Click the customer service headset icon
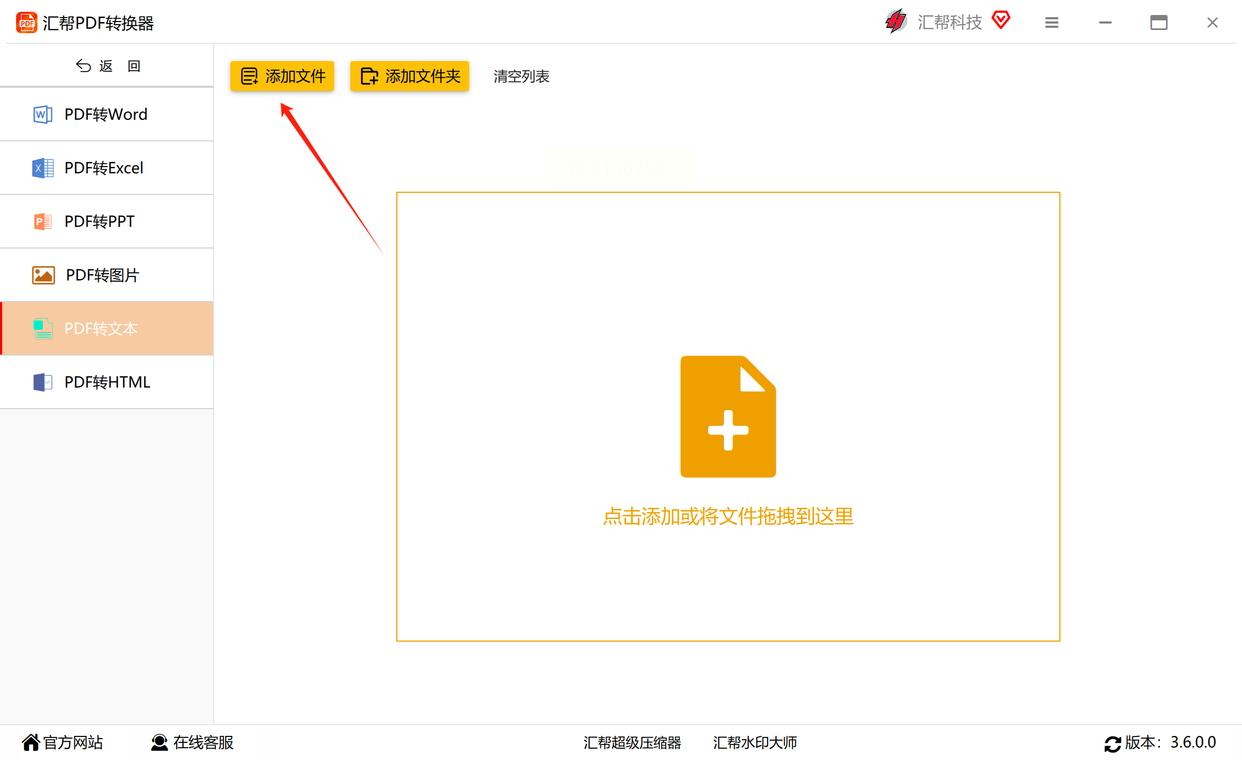 point(160,743)
